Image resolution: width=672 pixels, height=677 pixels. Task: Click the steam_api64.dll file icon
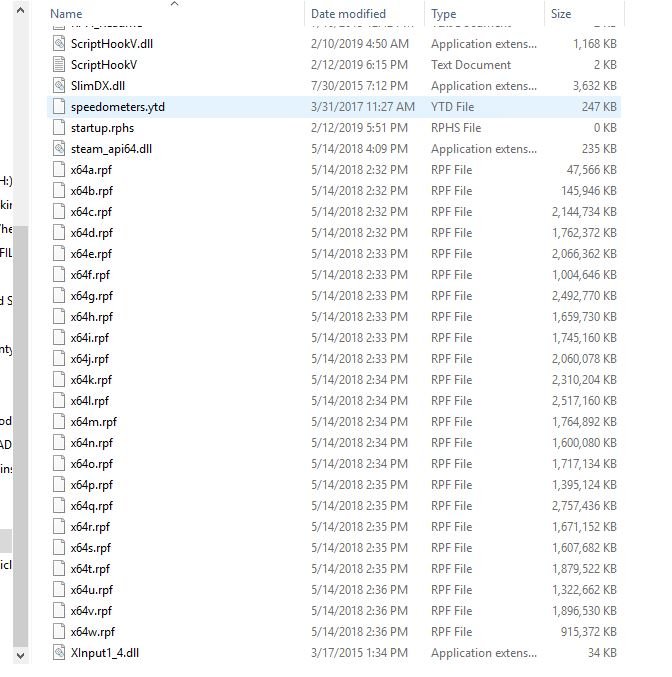coord(59,149)
